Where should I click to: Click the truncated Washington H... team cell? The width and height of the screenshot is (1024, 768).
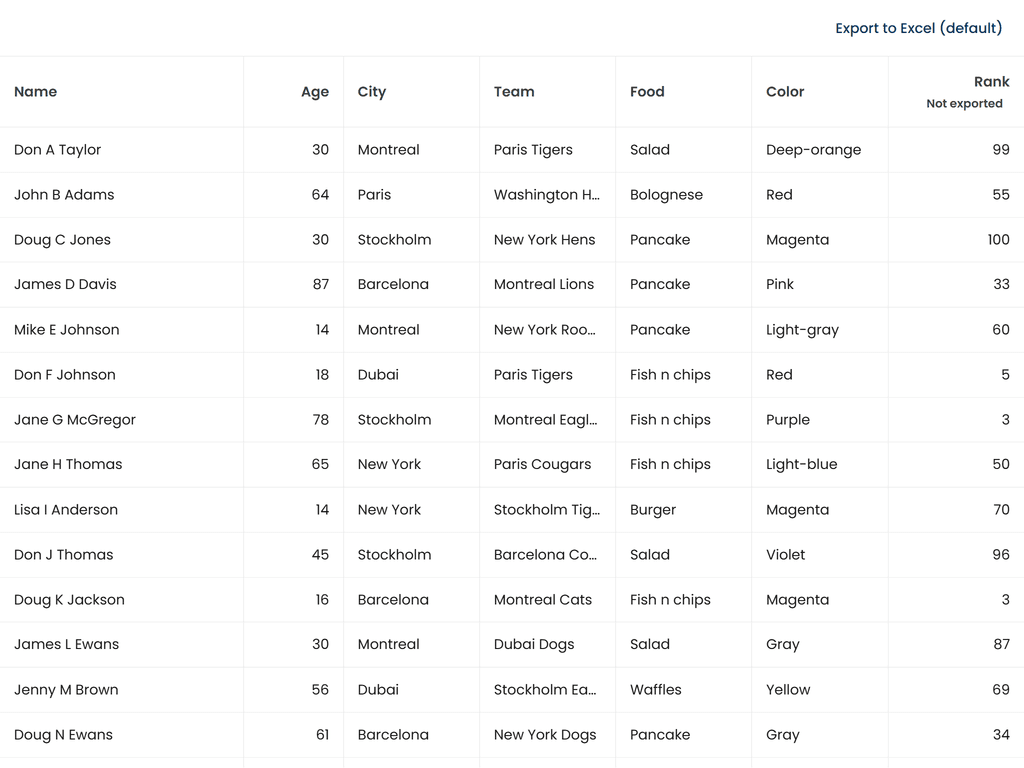(x=546, y=194)
